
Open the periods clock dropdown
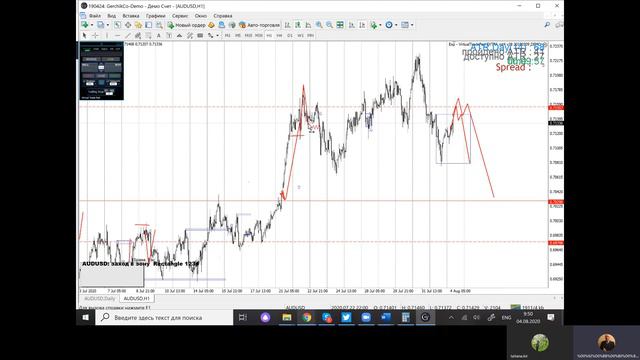392,25
